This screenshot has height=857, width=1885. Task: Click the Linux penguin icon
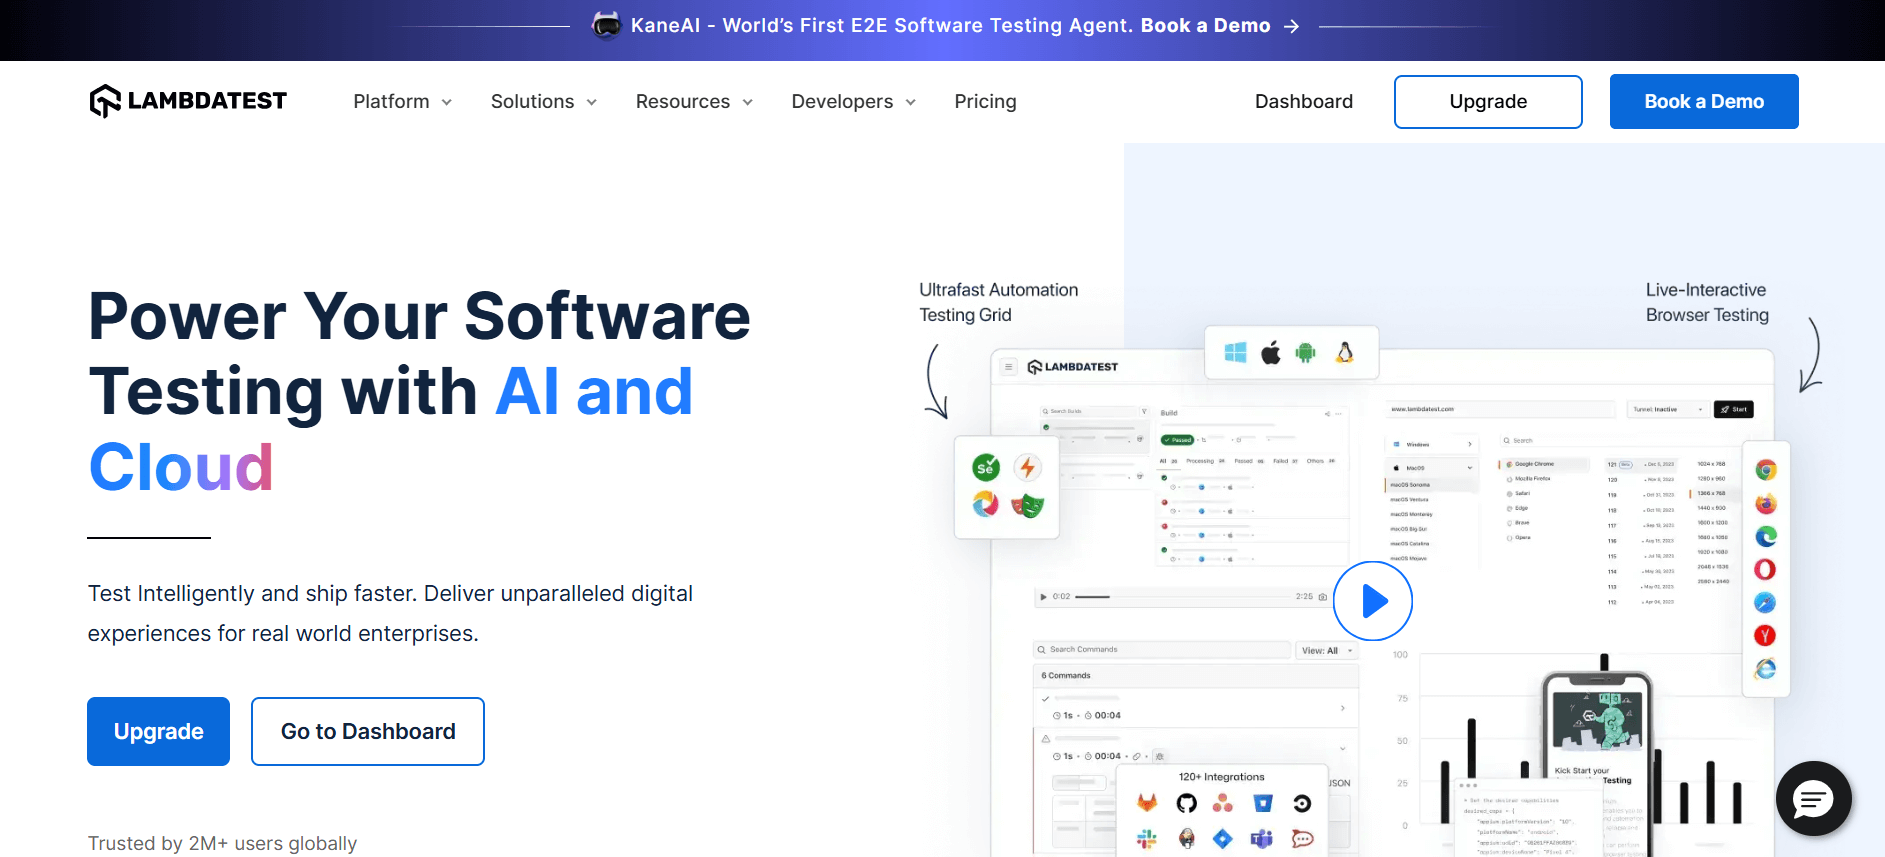(1345, 353)
